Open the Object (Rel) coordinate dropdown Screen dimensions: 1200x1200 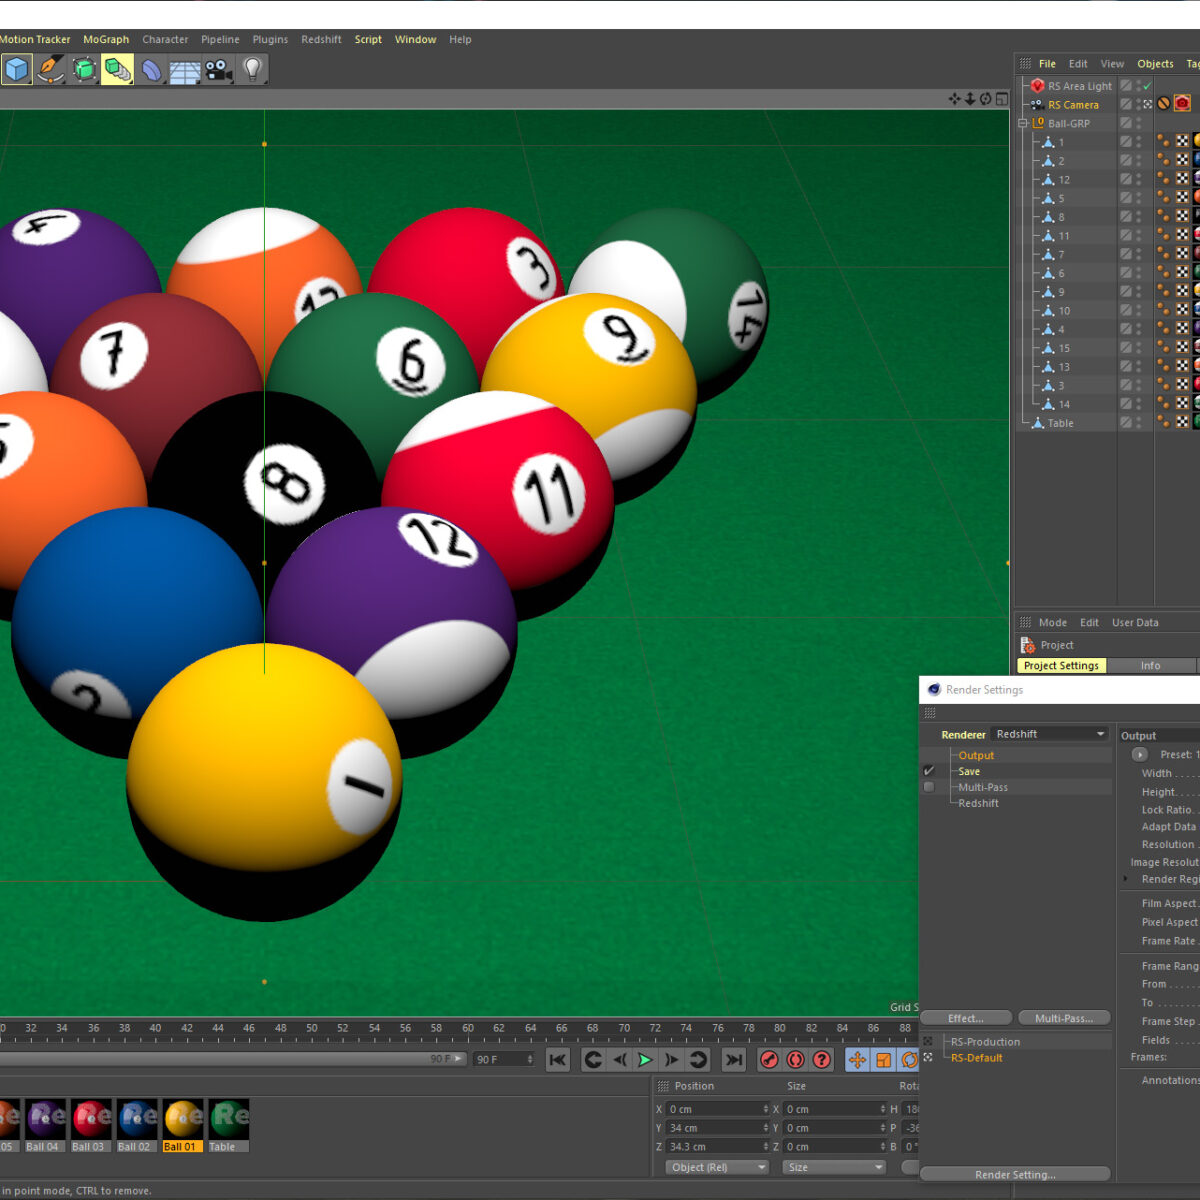(717, 1167)
